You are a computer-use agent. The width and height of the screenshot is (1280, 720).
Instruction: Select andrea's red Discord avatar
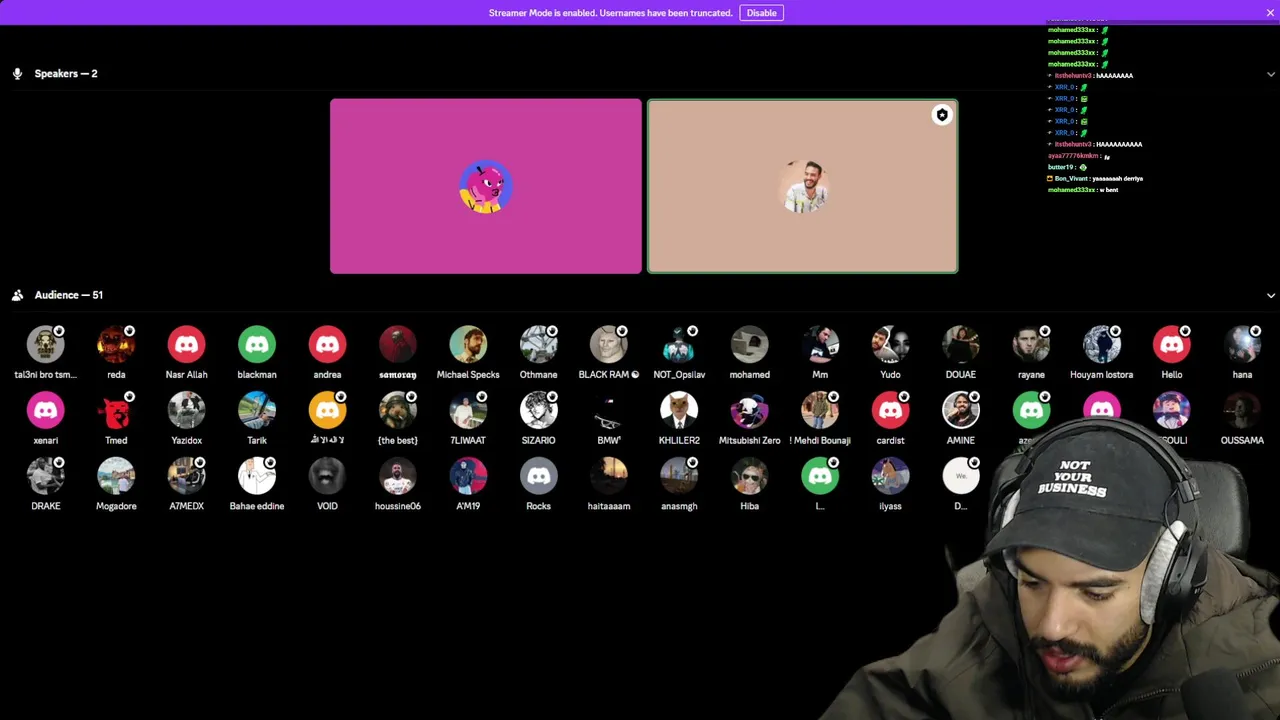point(327,345)
